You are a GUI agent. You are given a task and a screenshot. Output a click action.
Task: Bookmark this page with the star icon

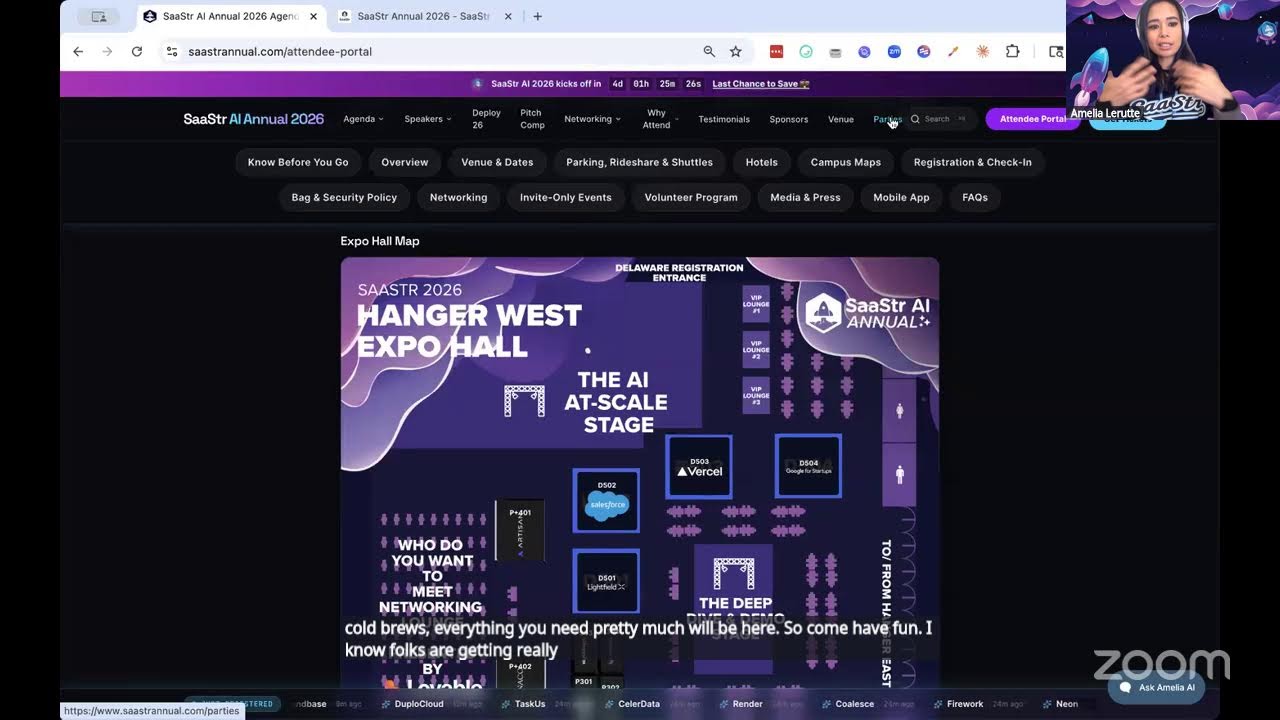coord(736,51)
